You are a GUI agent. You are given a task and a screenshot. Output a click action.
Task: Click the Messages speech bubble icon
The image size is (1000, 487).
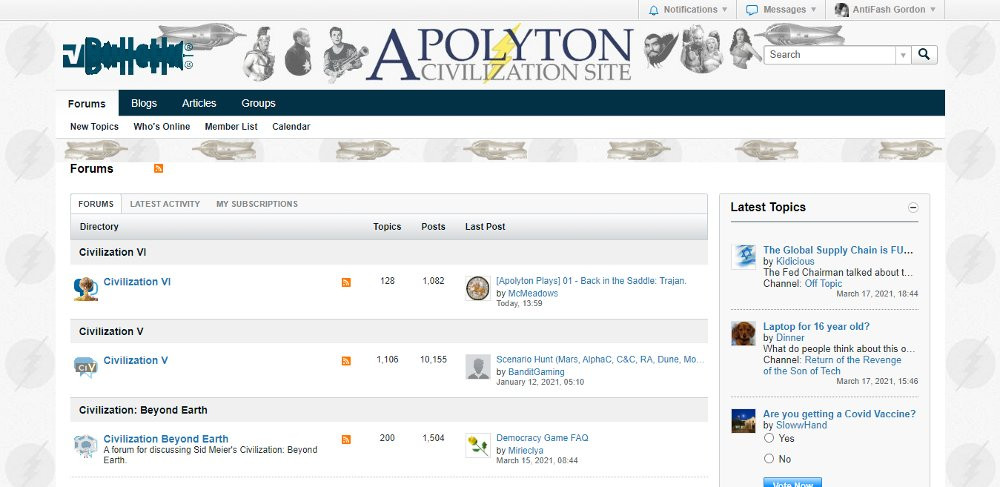(752, 10)
